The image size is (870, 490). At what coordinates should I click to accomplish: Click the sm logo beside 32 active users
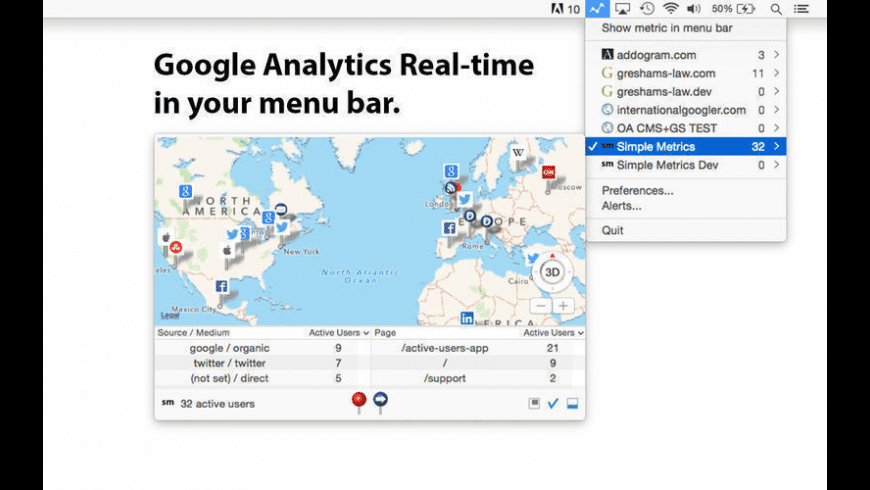[168, 403]
